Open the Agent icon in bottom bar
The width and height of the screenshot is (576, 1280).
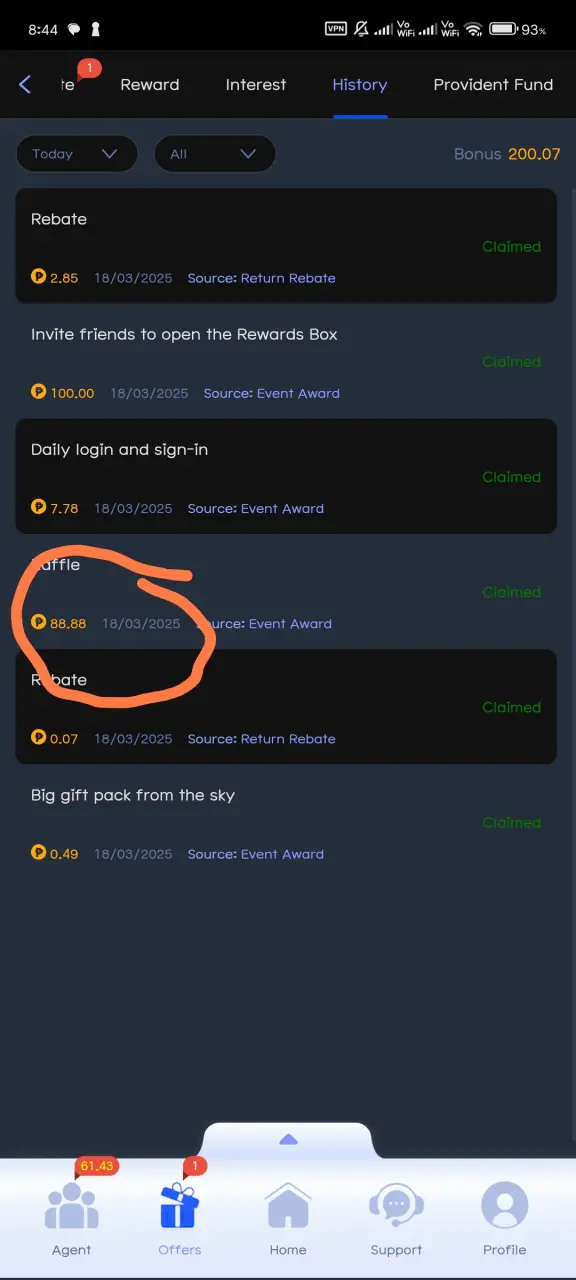(71, 1207)
